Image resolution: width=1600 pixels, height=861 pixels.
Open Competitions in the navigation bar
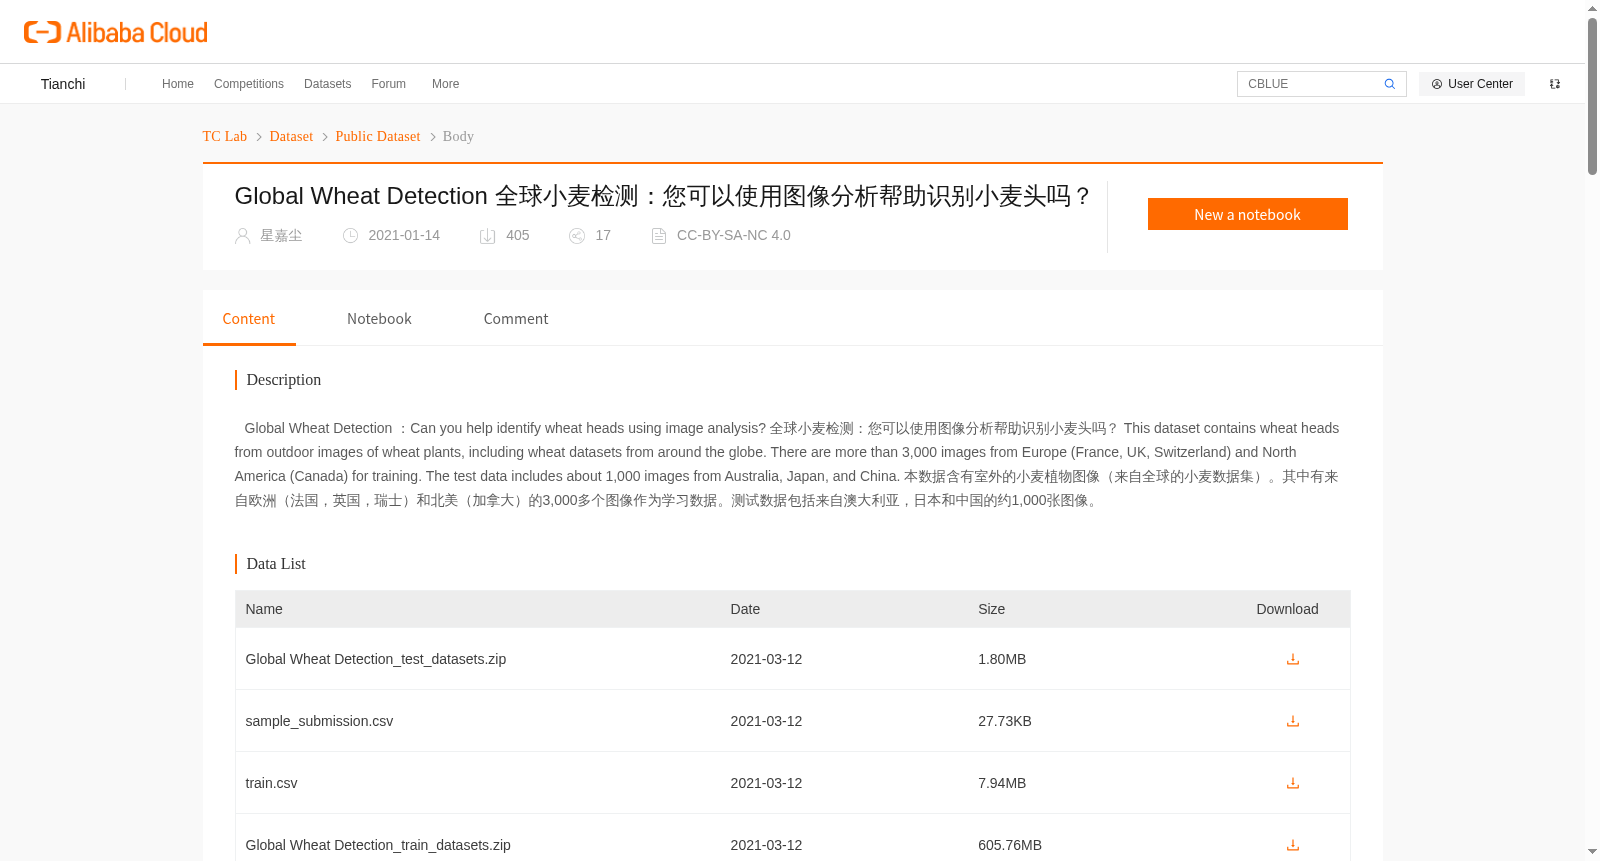pos(249,84)
